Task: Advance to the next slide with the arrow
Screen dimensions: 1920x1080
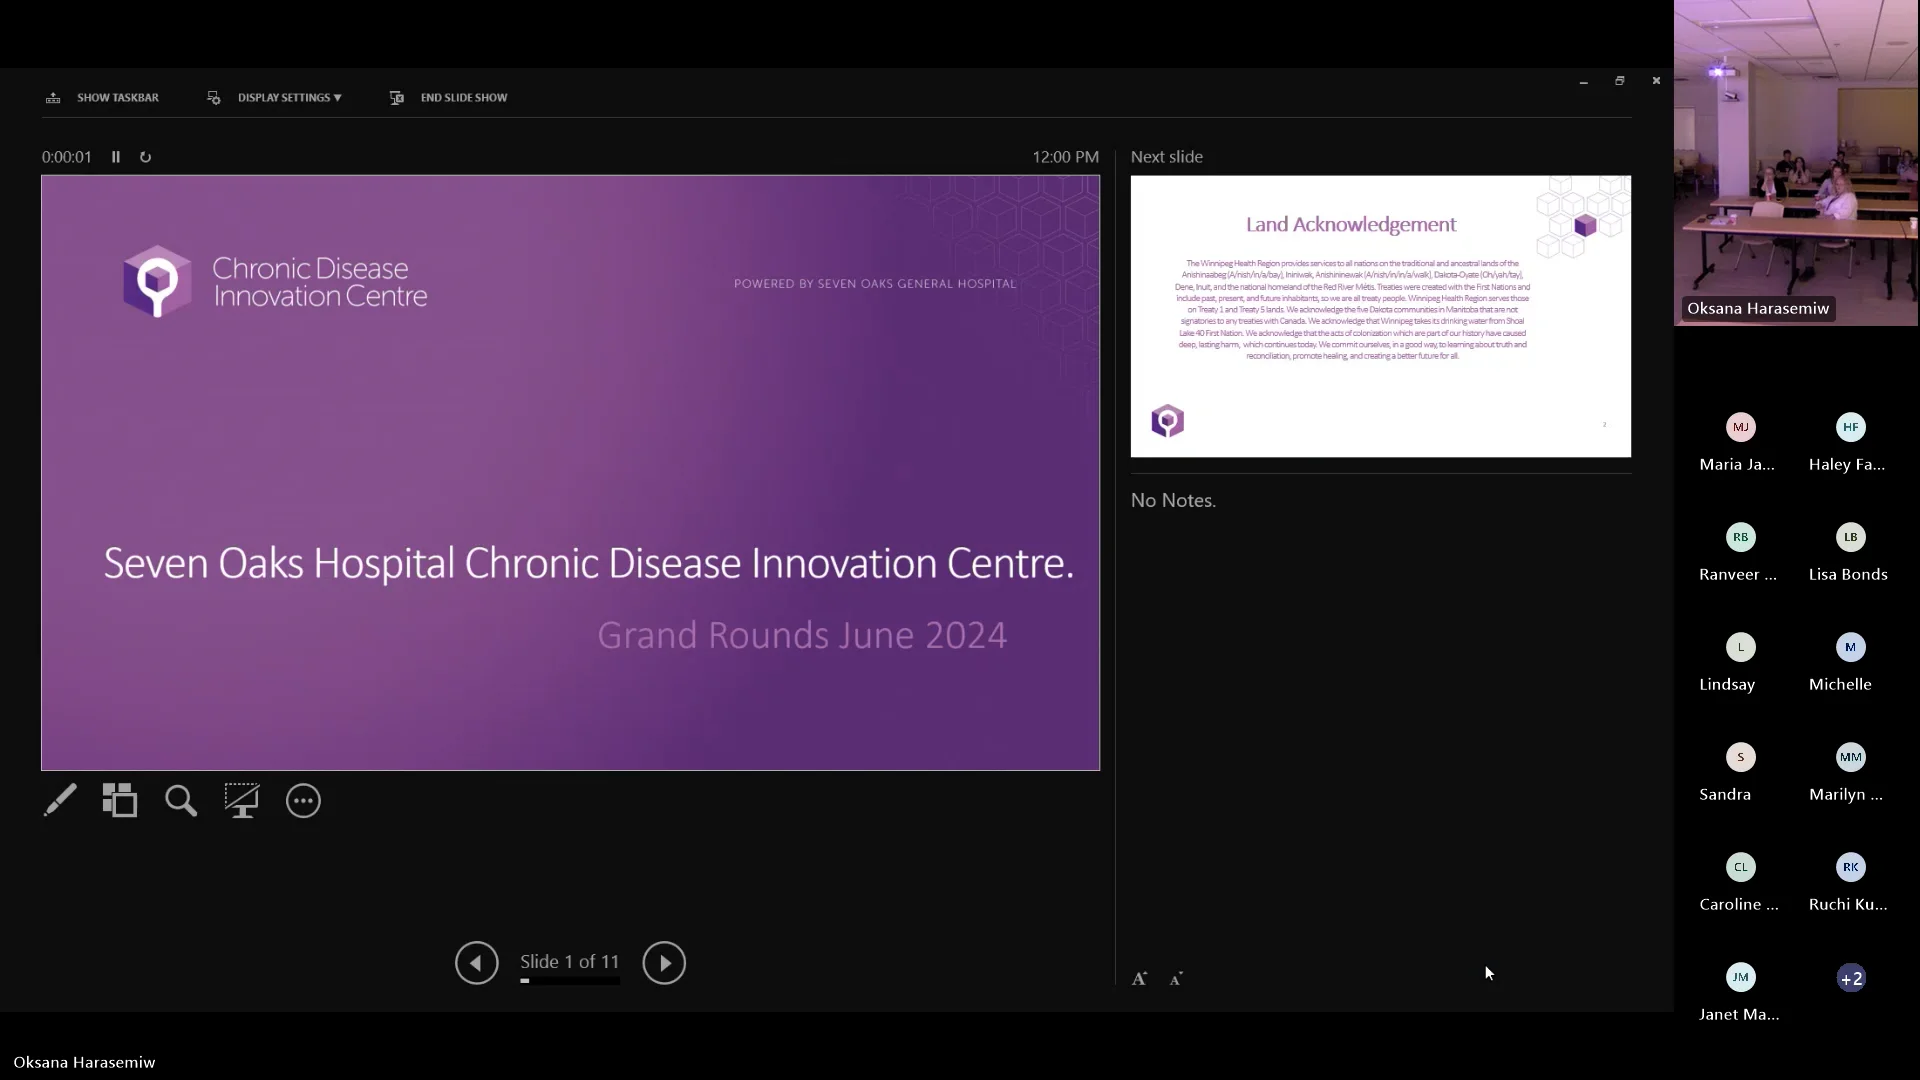Action: [x=664, y=962]
